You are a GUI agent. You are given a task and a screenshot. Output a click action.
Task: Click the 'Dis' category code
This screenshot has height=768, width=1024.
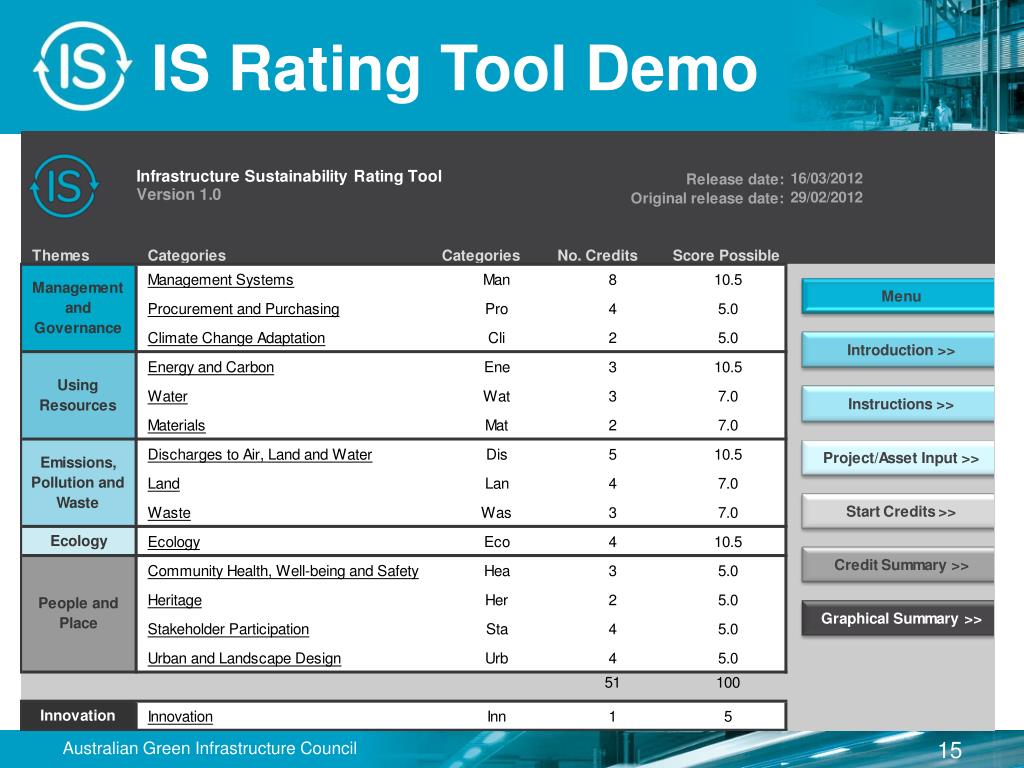point(496,455)
